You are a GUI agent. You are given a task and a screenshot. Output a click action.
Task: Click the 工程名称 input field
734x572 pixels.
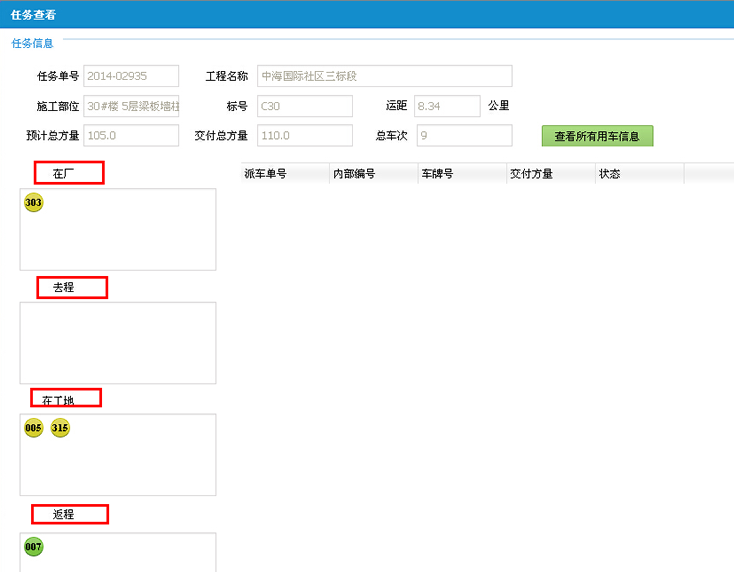coord(384,76)
